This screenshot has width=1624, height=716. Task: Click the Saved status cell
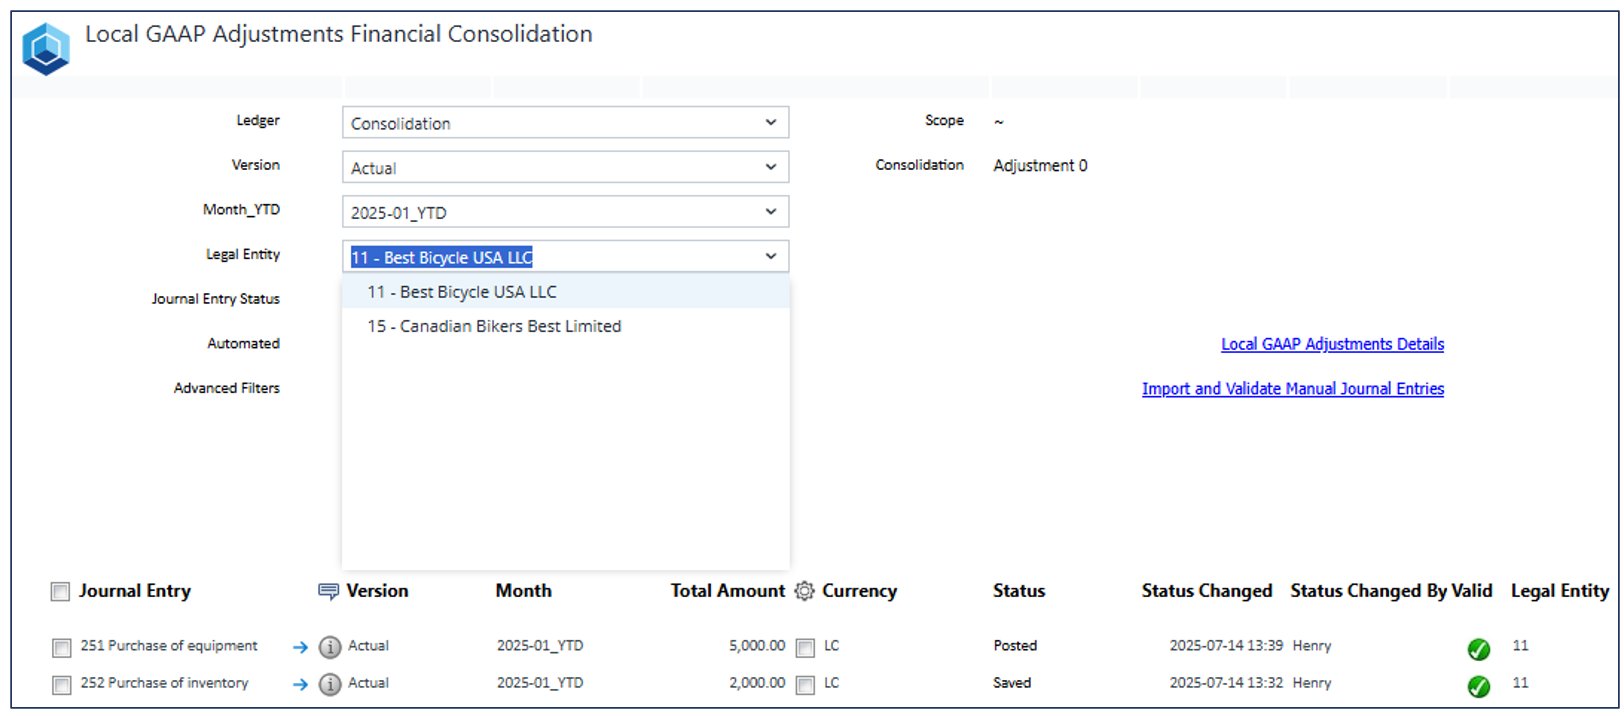point(1012,683)
